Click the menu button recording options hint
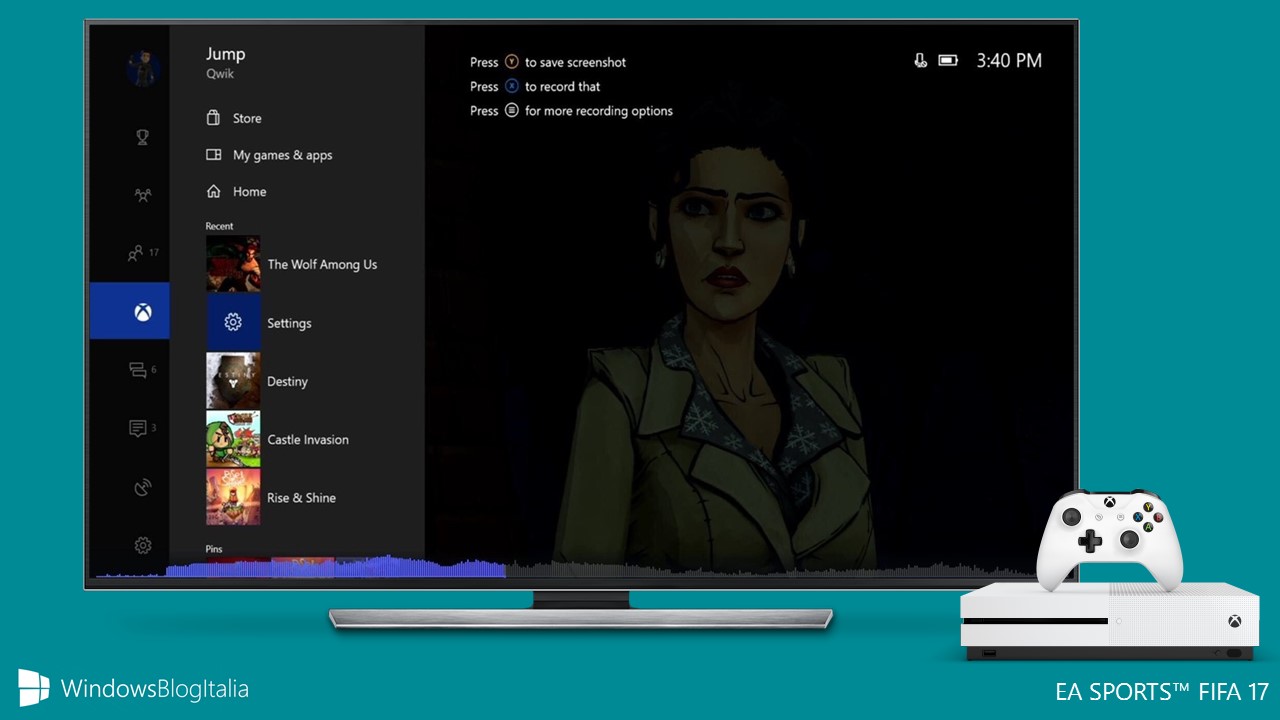This screenshot has width=1280, height=720. point(512,110)
